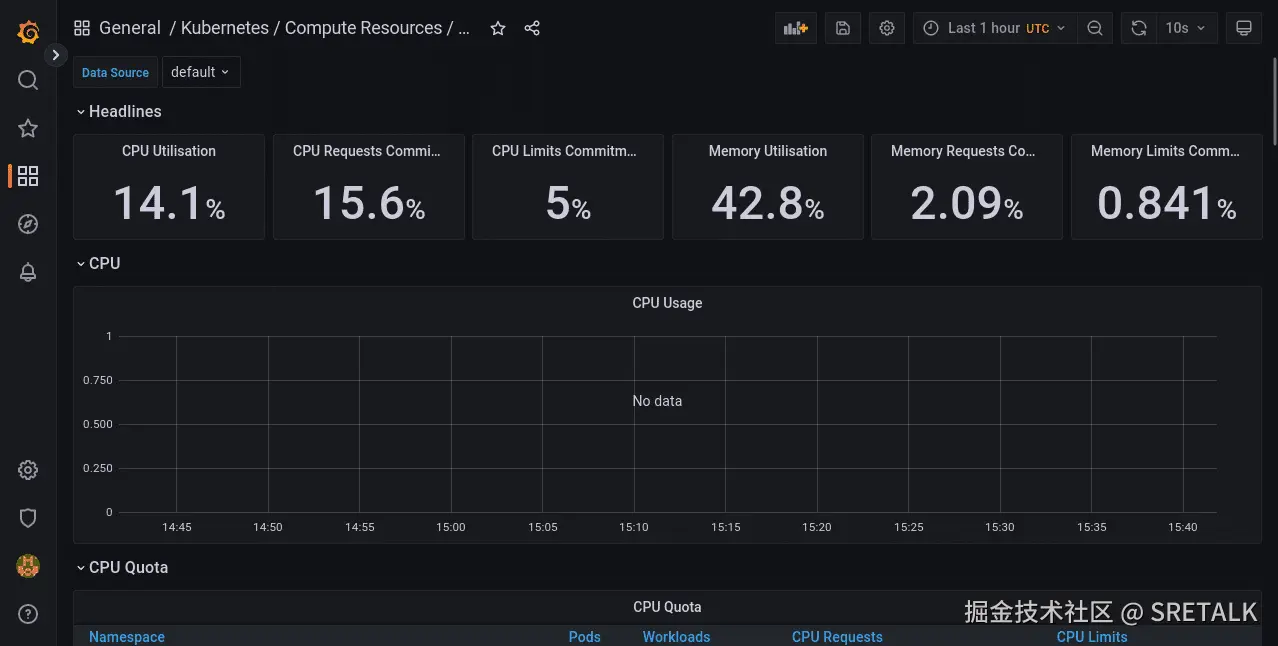Image resolution: width=1278 pixels, height=646 pixels.
Task: Open the default data source dropdown
Action: tap(201, 72)
